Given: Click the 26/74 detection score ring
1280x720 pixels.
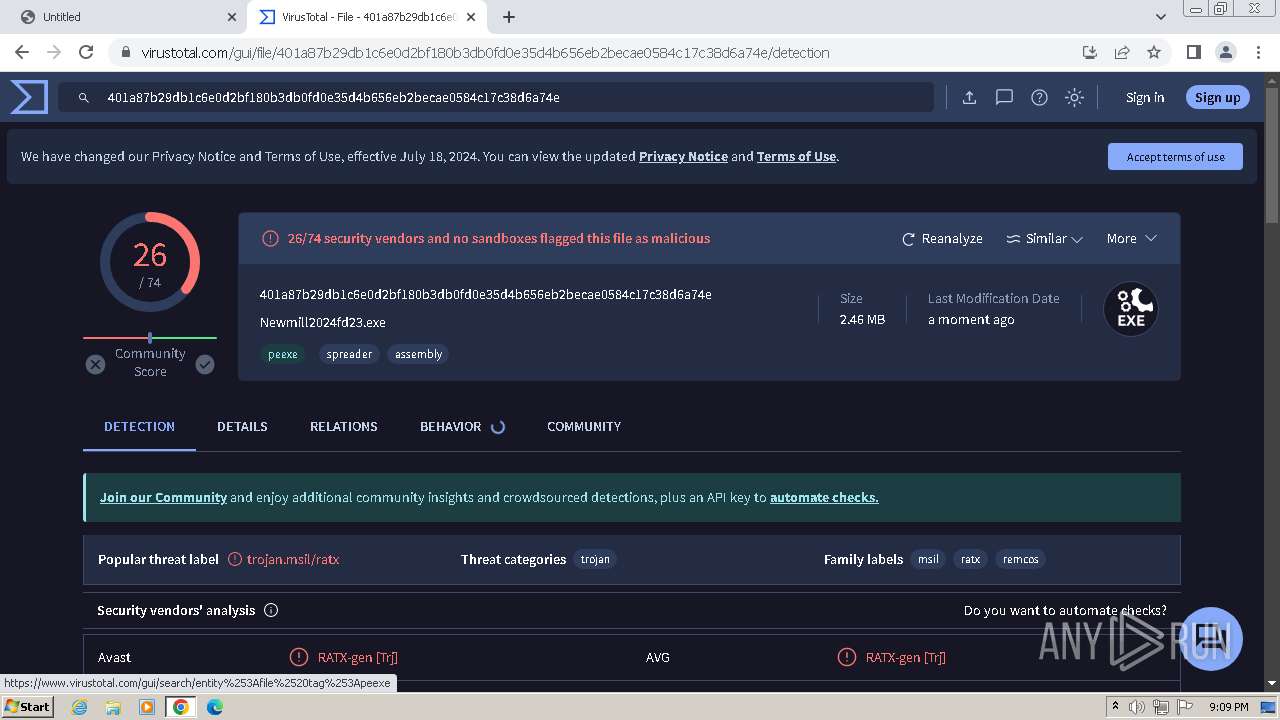Looking at the screenshot, I should [150, 262].
